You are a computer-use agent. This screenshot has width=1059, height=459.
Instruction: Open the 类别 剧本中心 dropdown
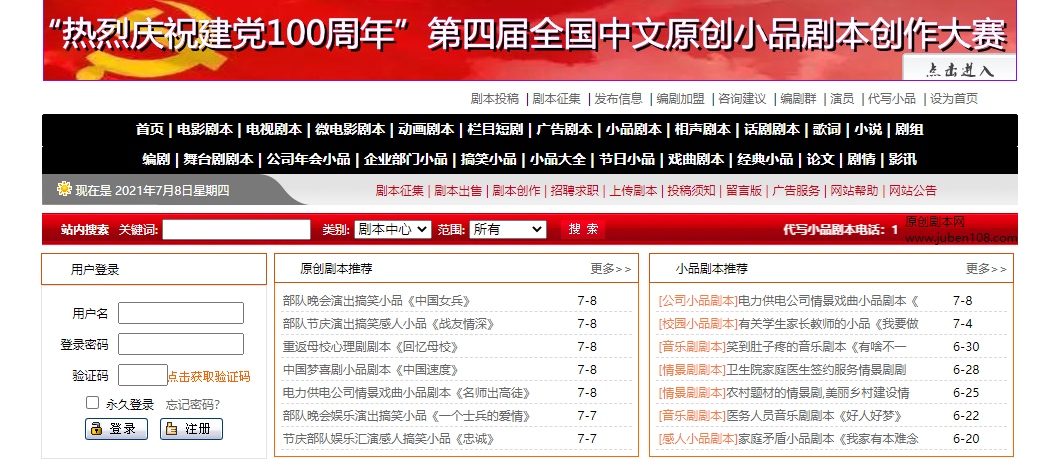[x=392, y=230]
